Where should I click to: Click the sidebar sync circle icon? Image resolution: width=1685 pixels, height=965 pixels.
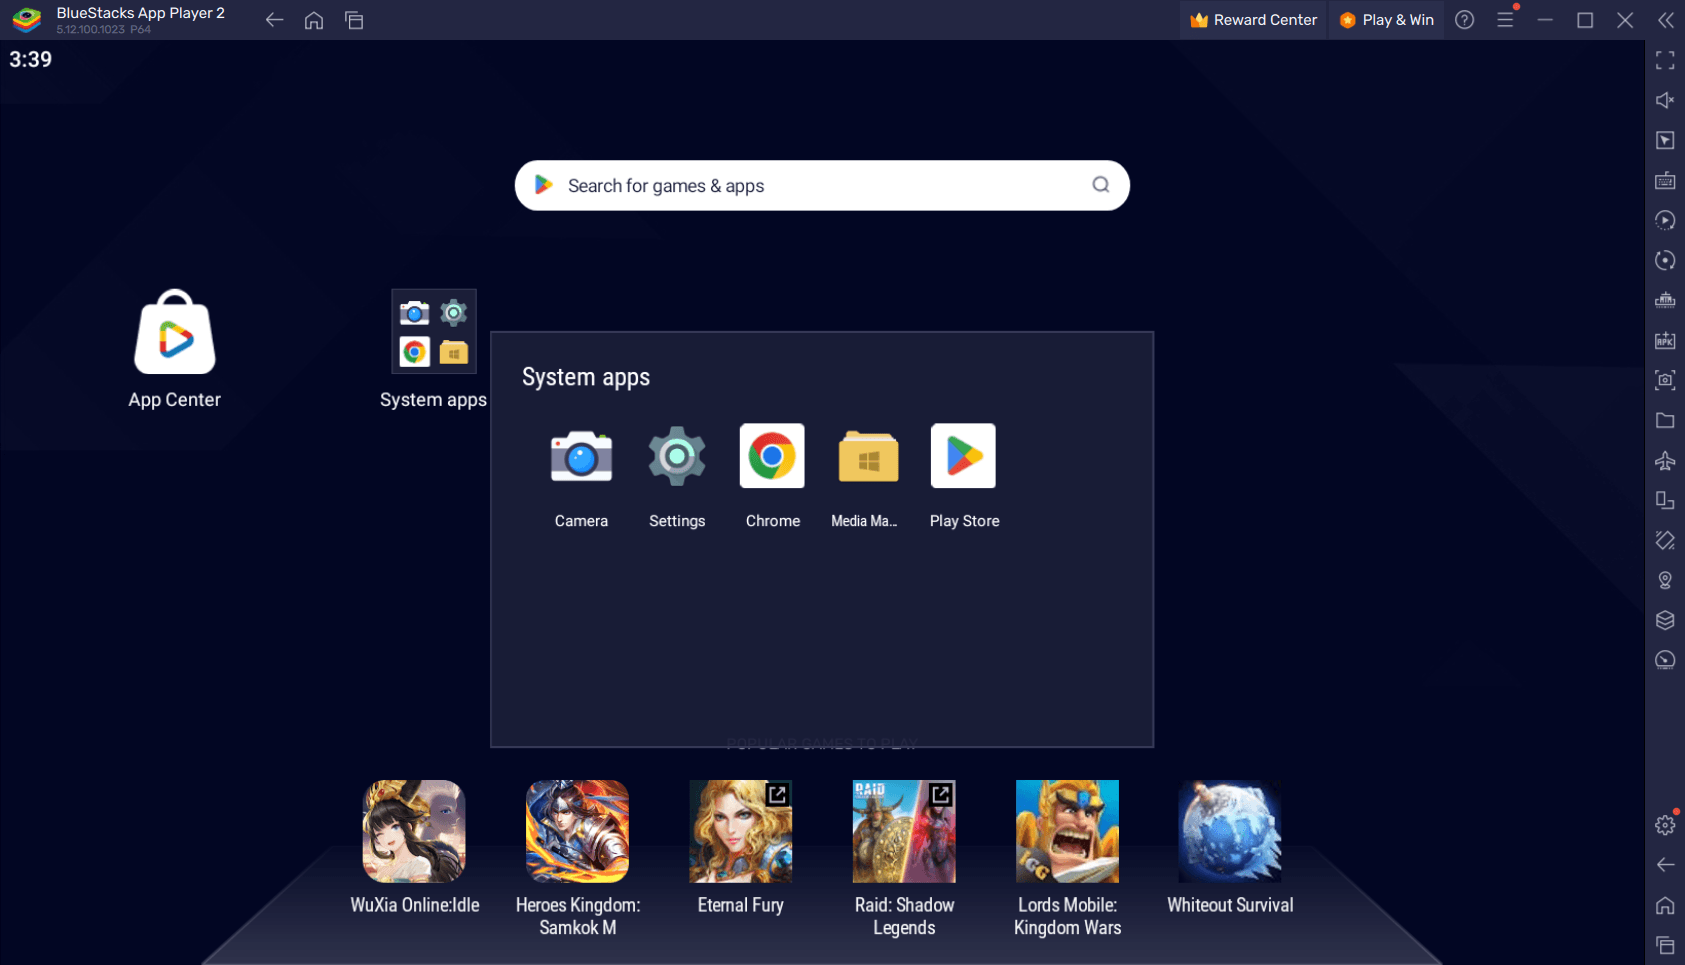[x=1665, y=260]
